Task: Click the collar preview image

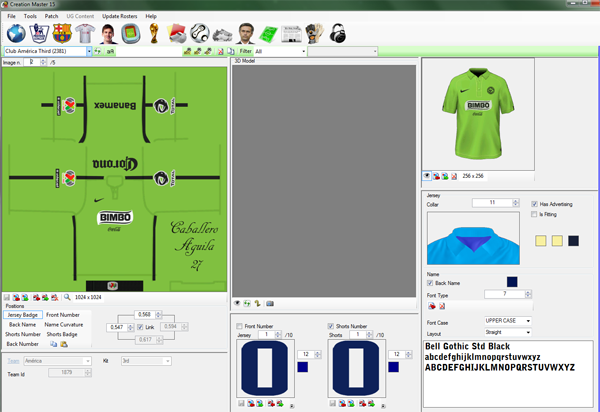Action: click(x=473, y=238)
